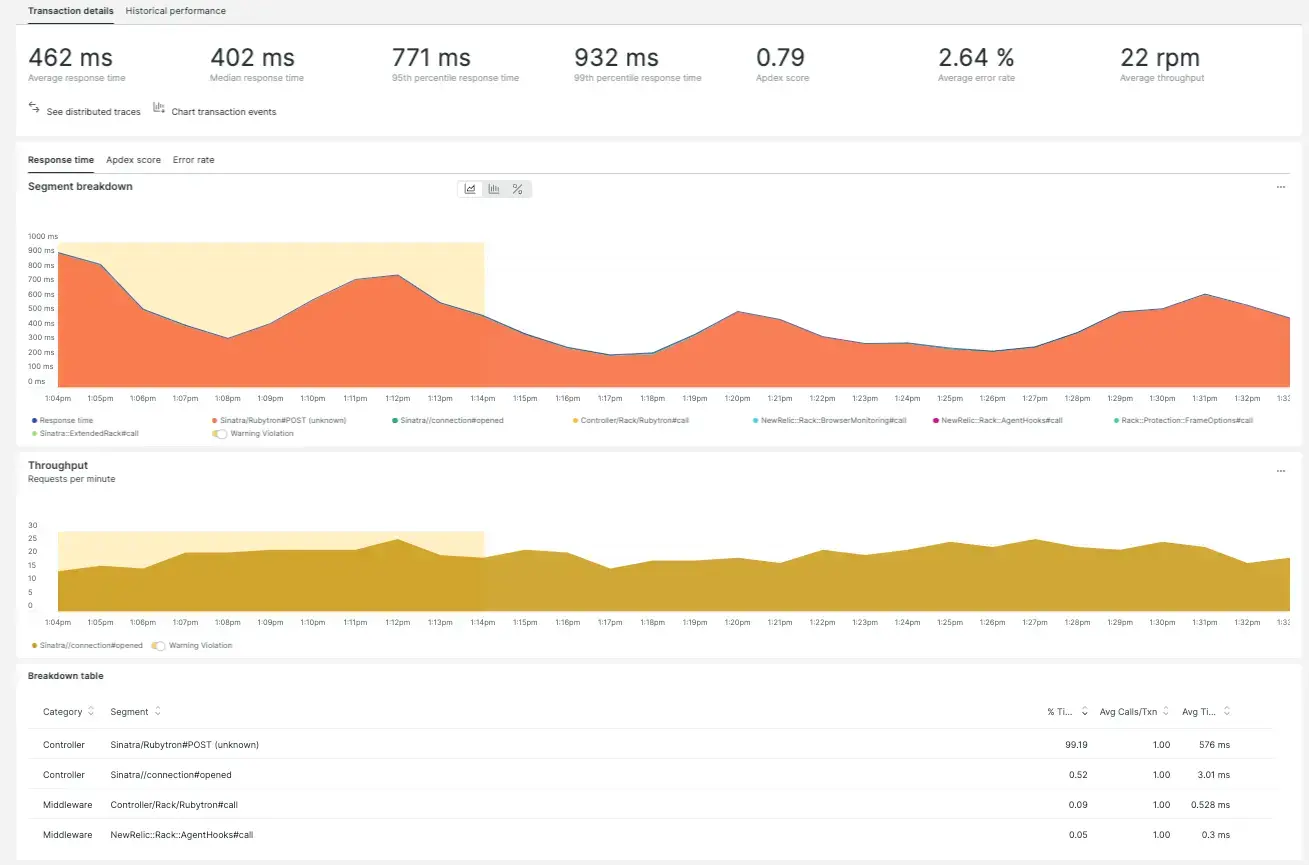The image size is (1309, 865).
Task: Open Throughput chart options ellipsis menu
Action: (x=1280, y=471)
